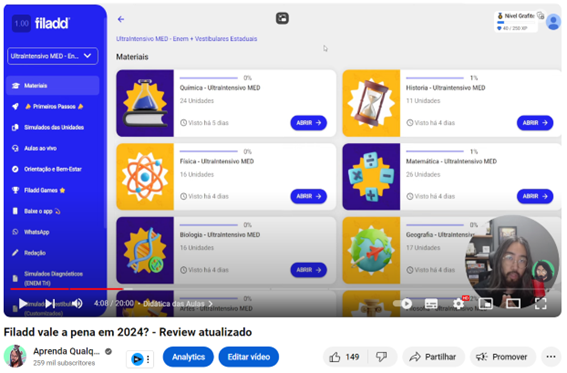567x373 pixels.
Task: Click the filadd logo
Action: [52, 23]
